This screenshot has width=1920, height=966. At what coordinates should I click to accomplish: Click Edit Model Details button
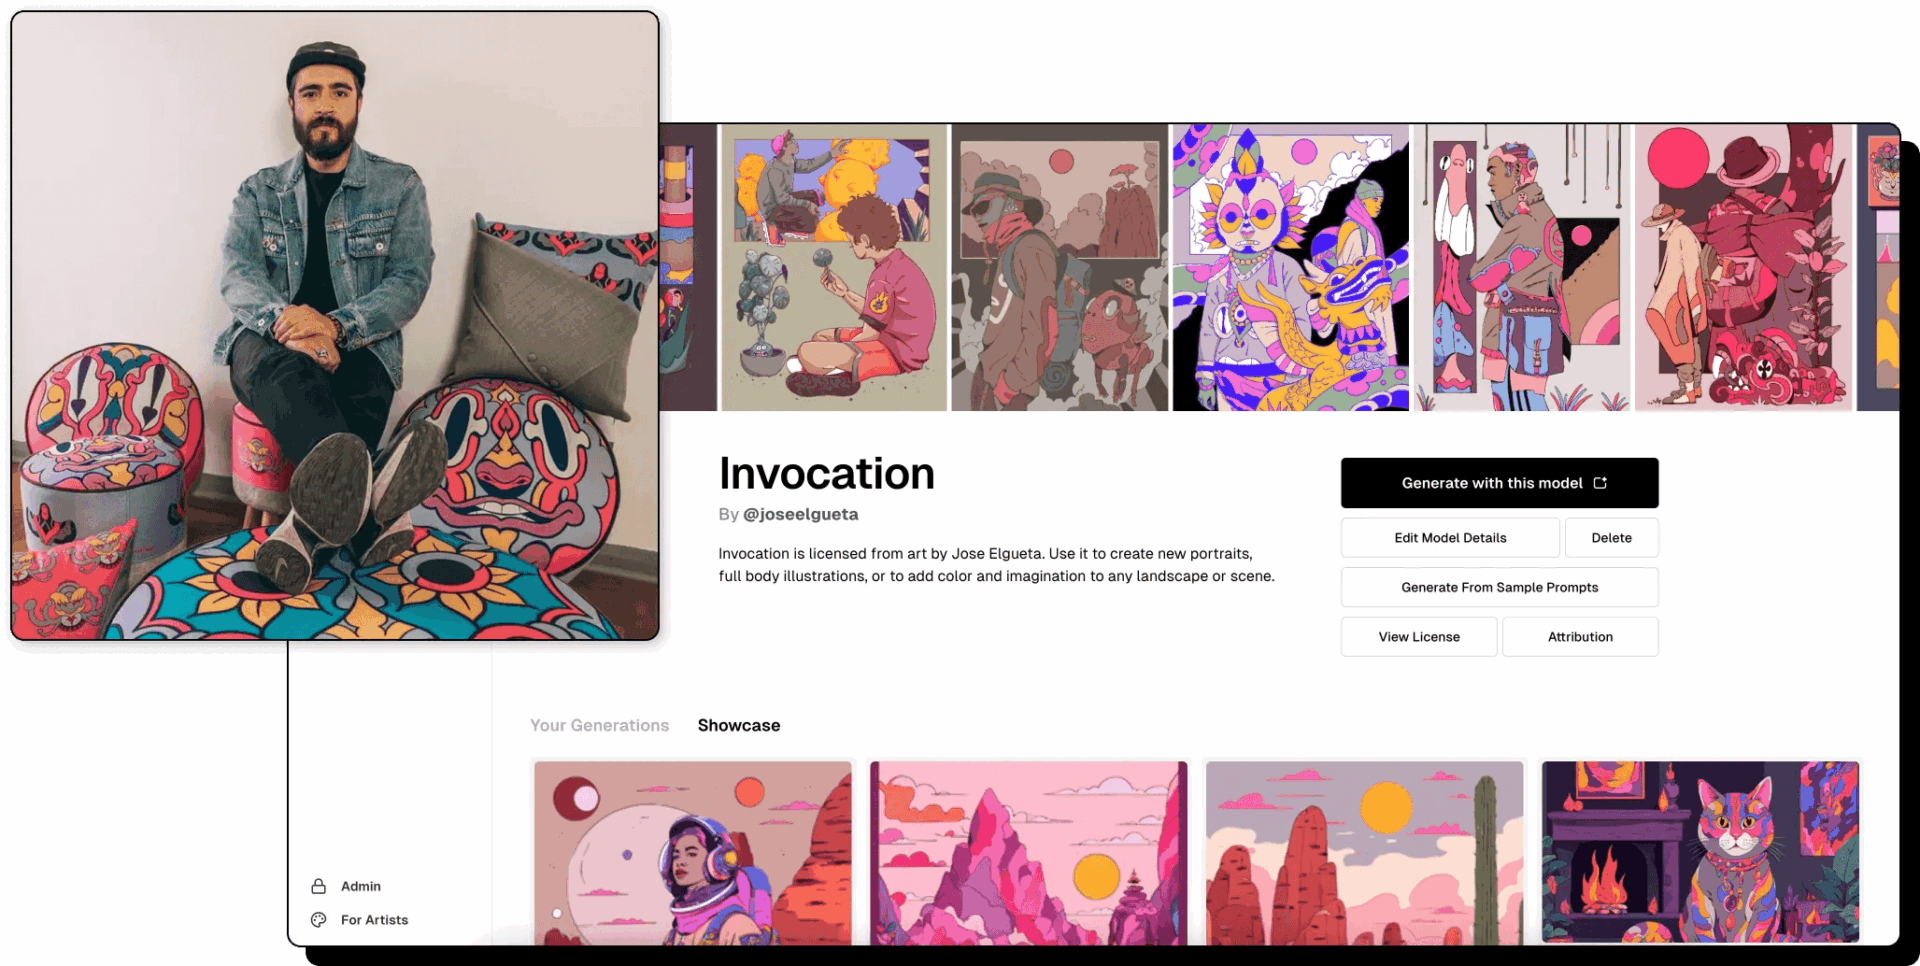[x=1450, y=538]
